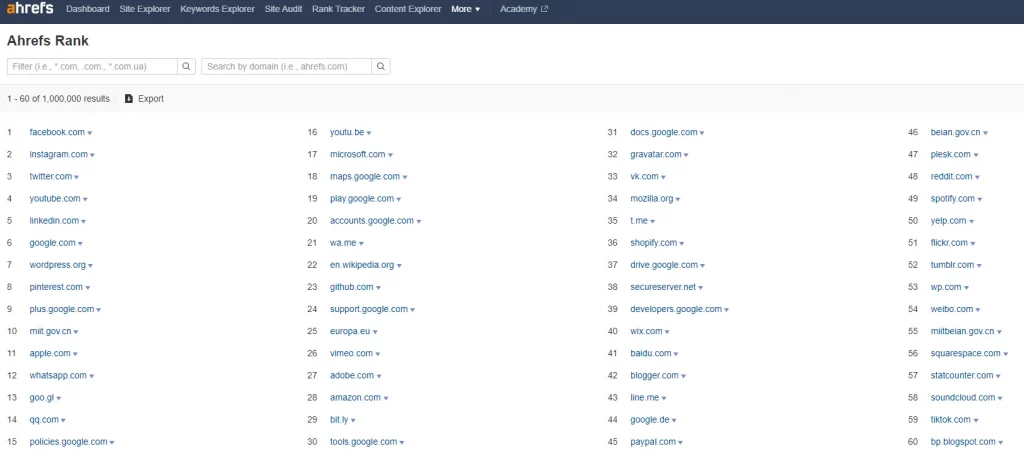Expand the dropdown arrow next to facebook.com
Image resolution: width=1024 pixels, height=463 pixels.
point(89,133)
